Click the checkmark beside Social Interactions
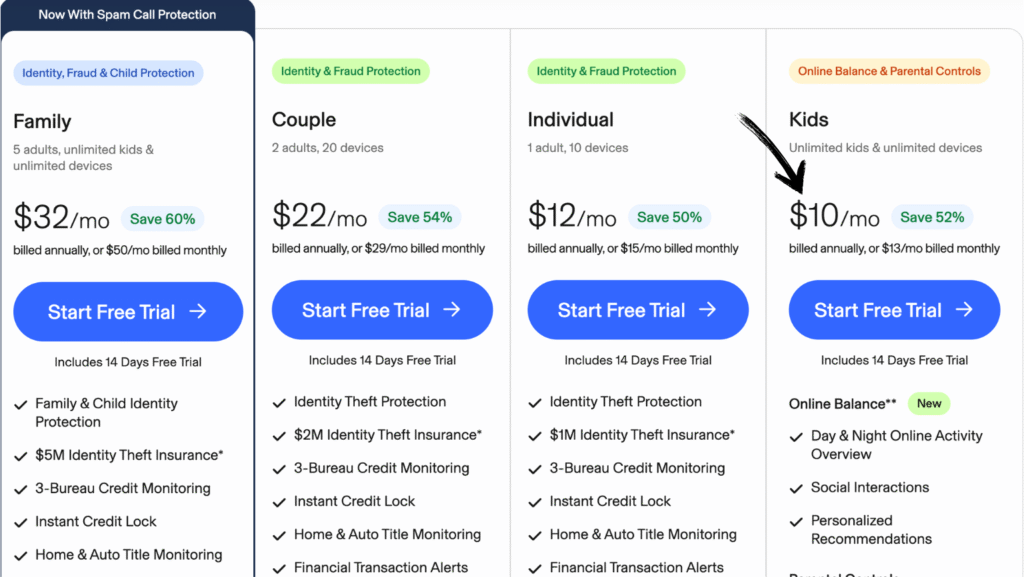 tap(797, 489)
